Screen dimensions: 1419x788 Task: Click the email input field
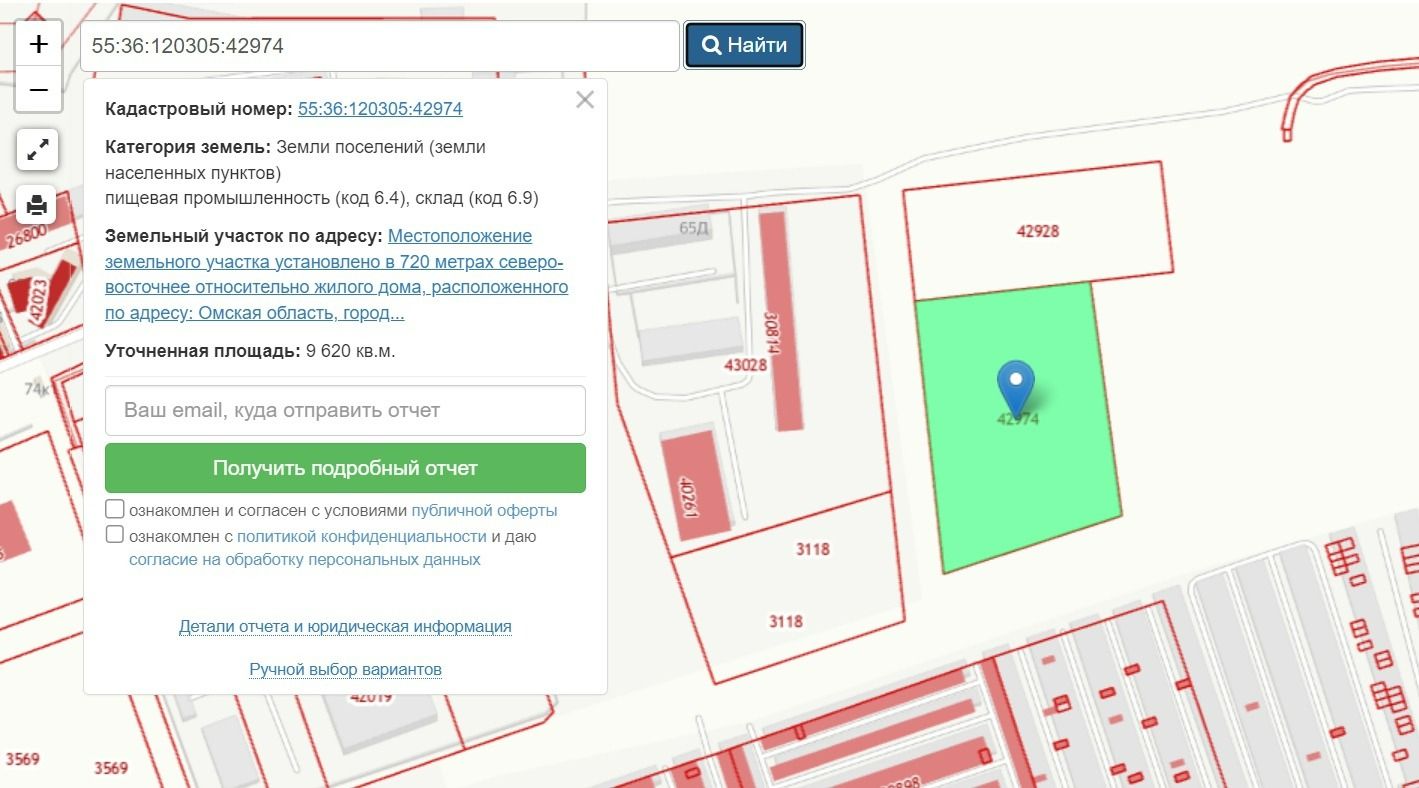(x=345, y=410)
